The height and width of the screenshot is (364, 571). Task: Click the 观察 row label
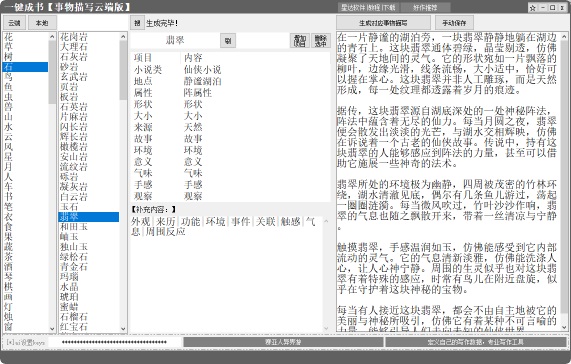pyautogui.click(x=143, y=196)
